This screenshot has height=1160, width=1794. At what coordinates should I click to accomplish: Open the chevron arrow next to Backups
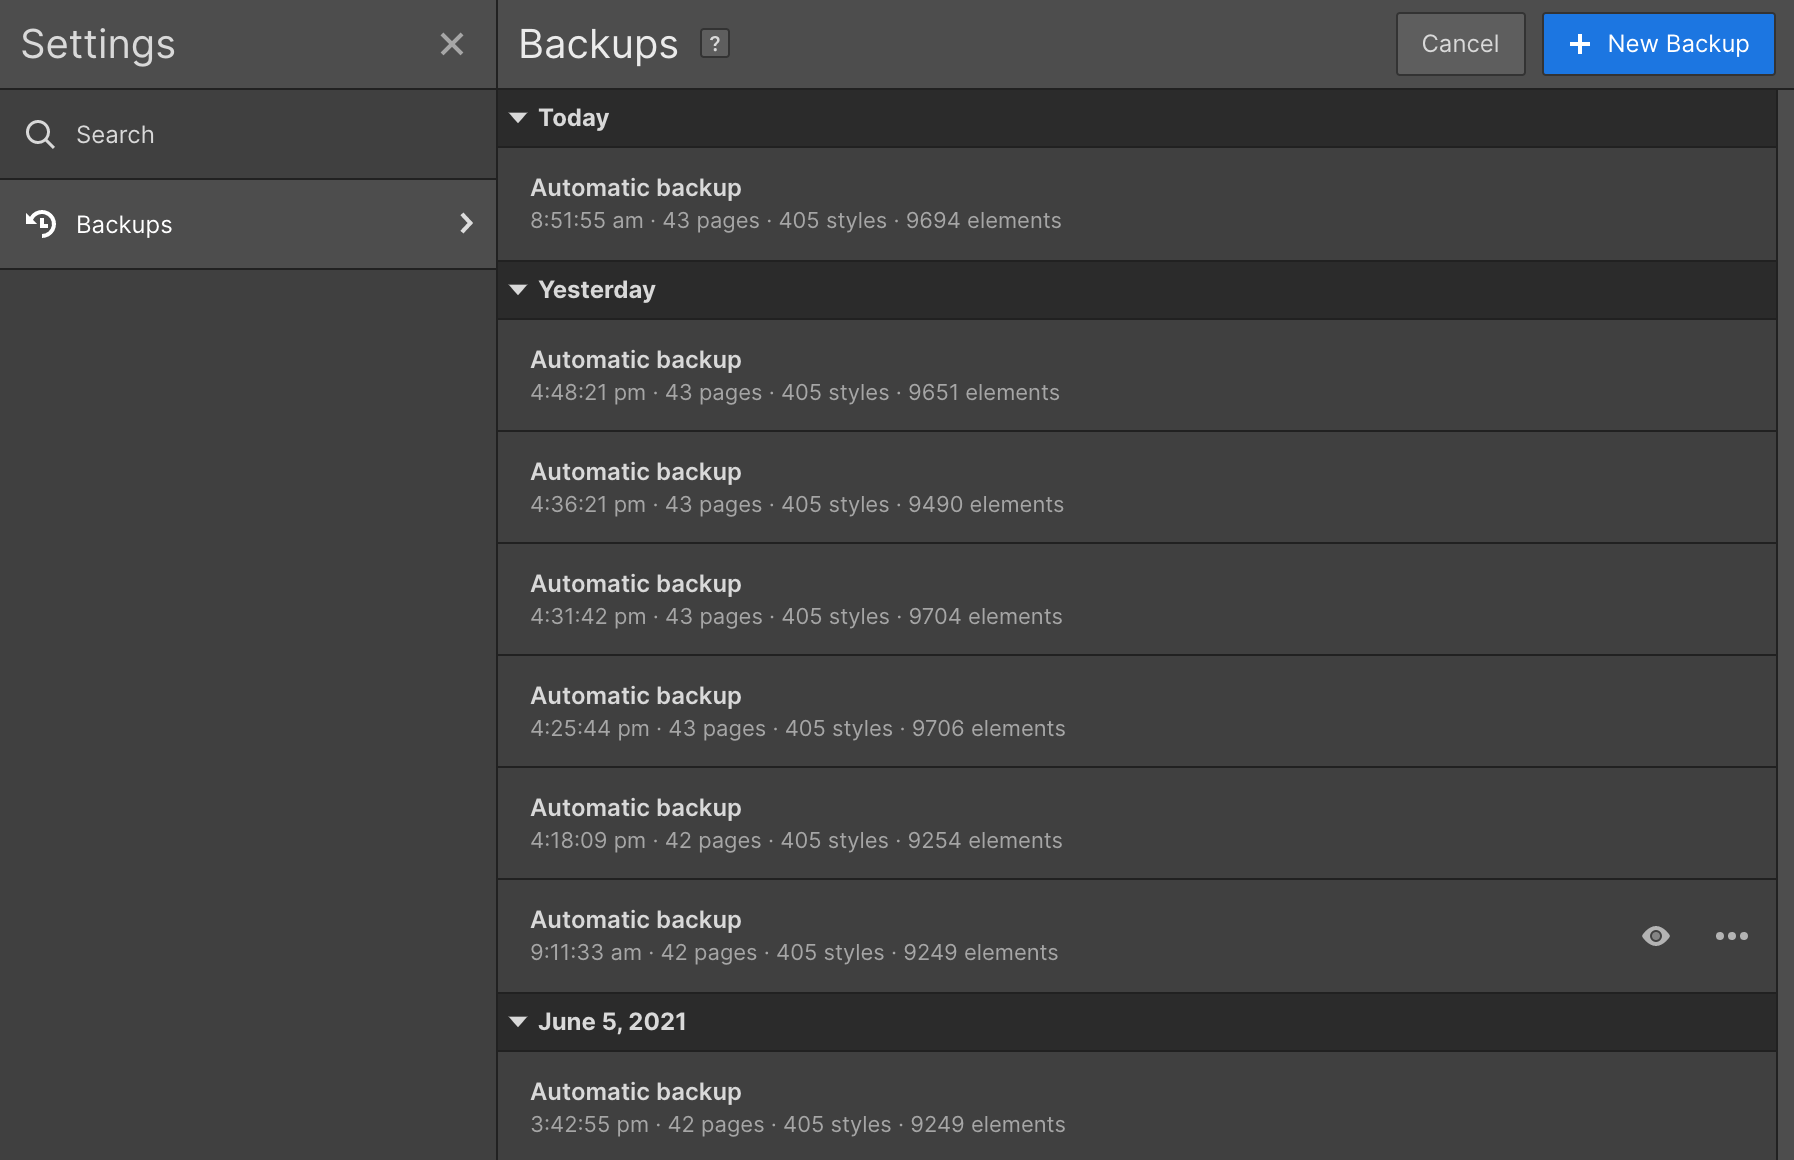pos(466,223)
